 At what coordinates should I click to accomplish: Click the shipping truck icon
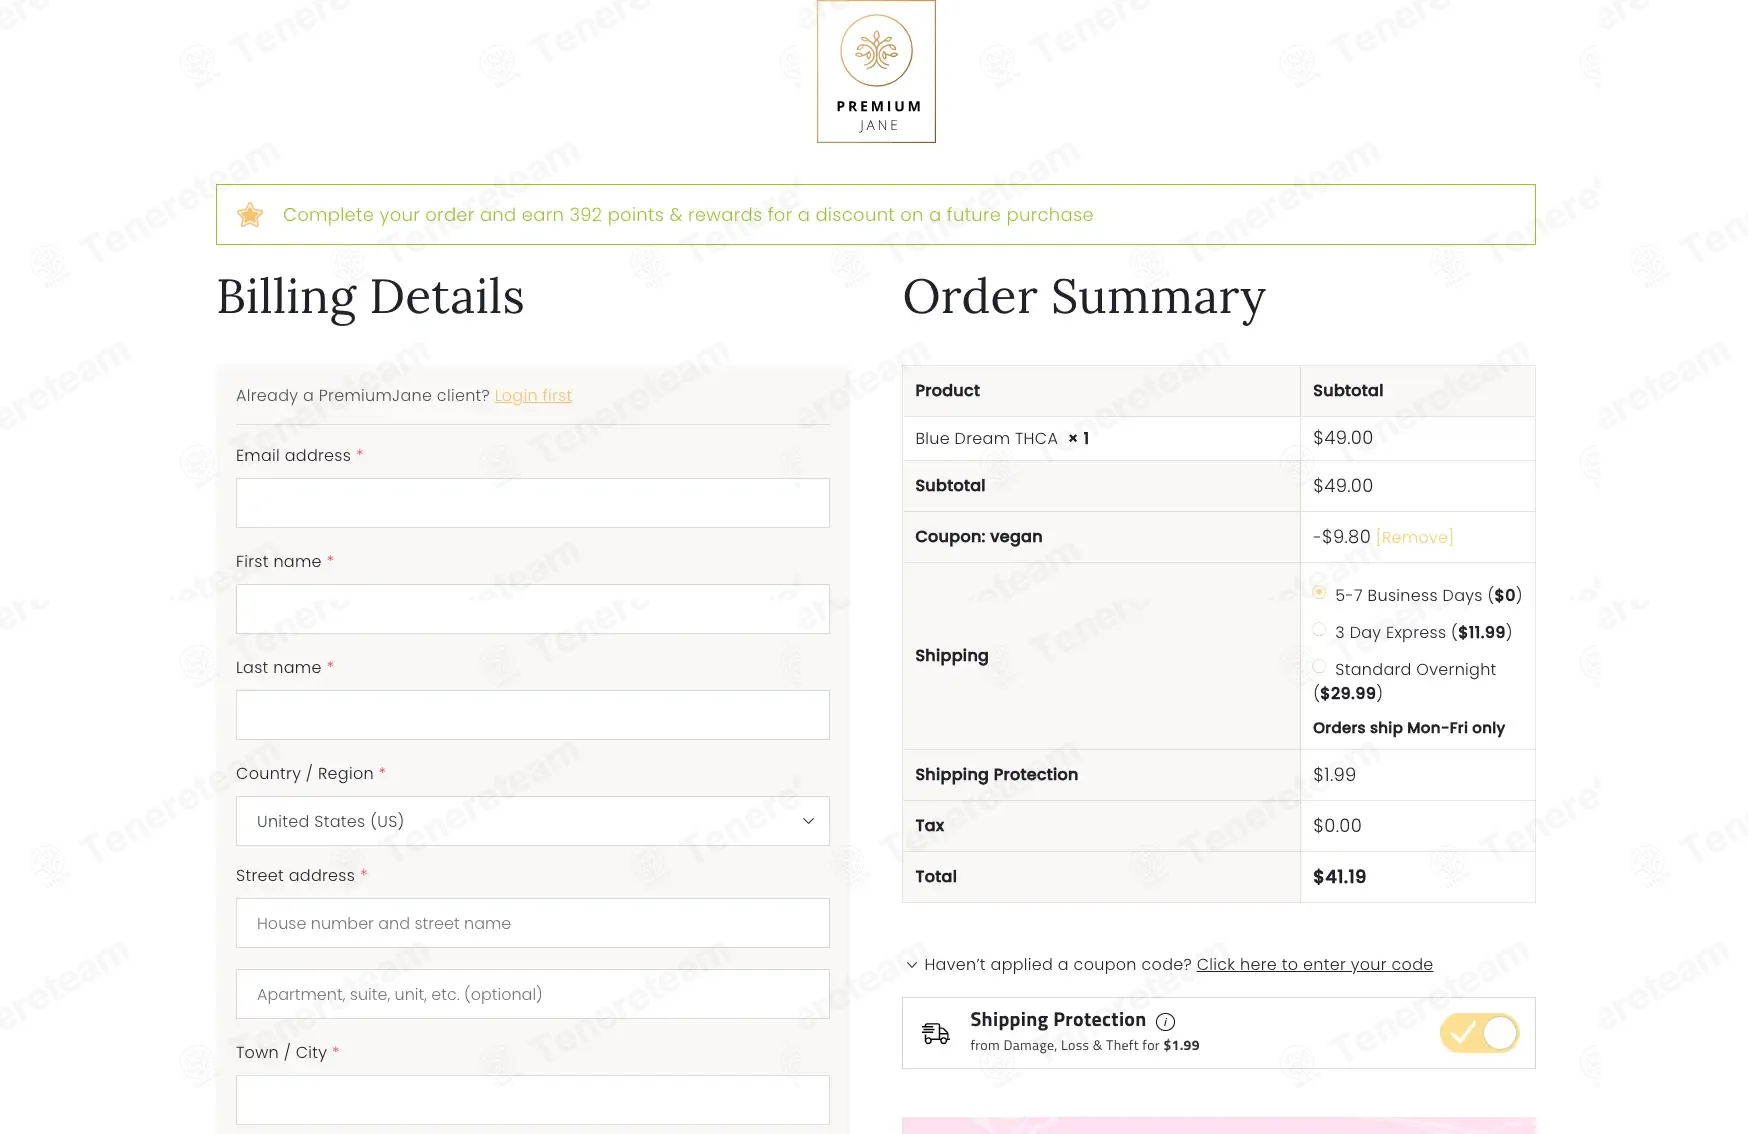tap(936, 1033)
